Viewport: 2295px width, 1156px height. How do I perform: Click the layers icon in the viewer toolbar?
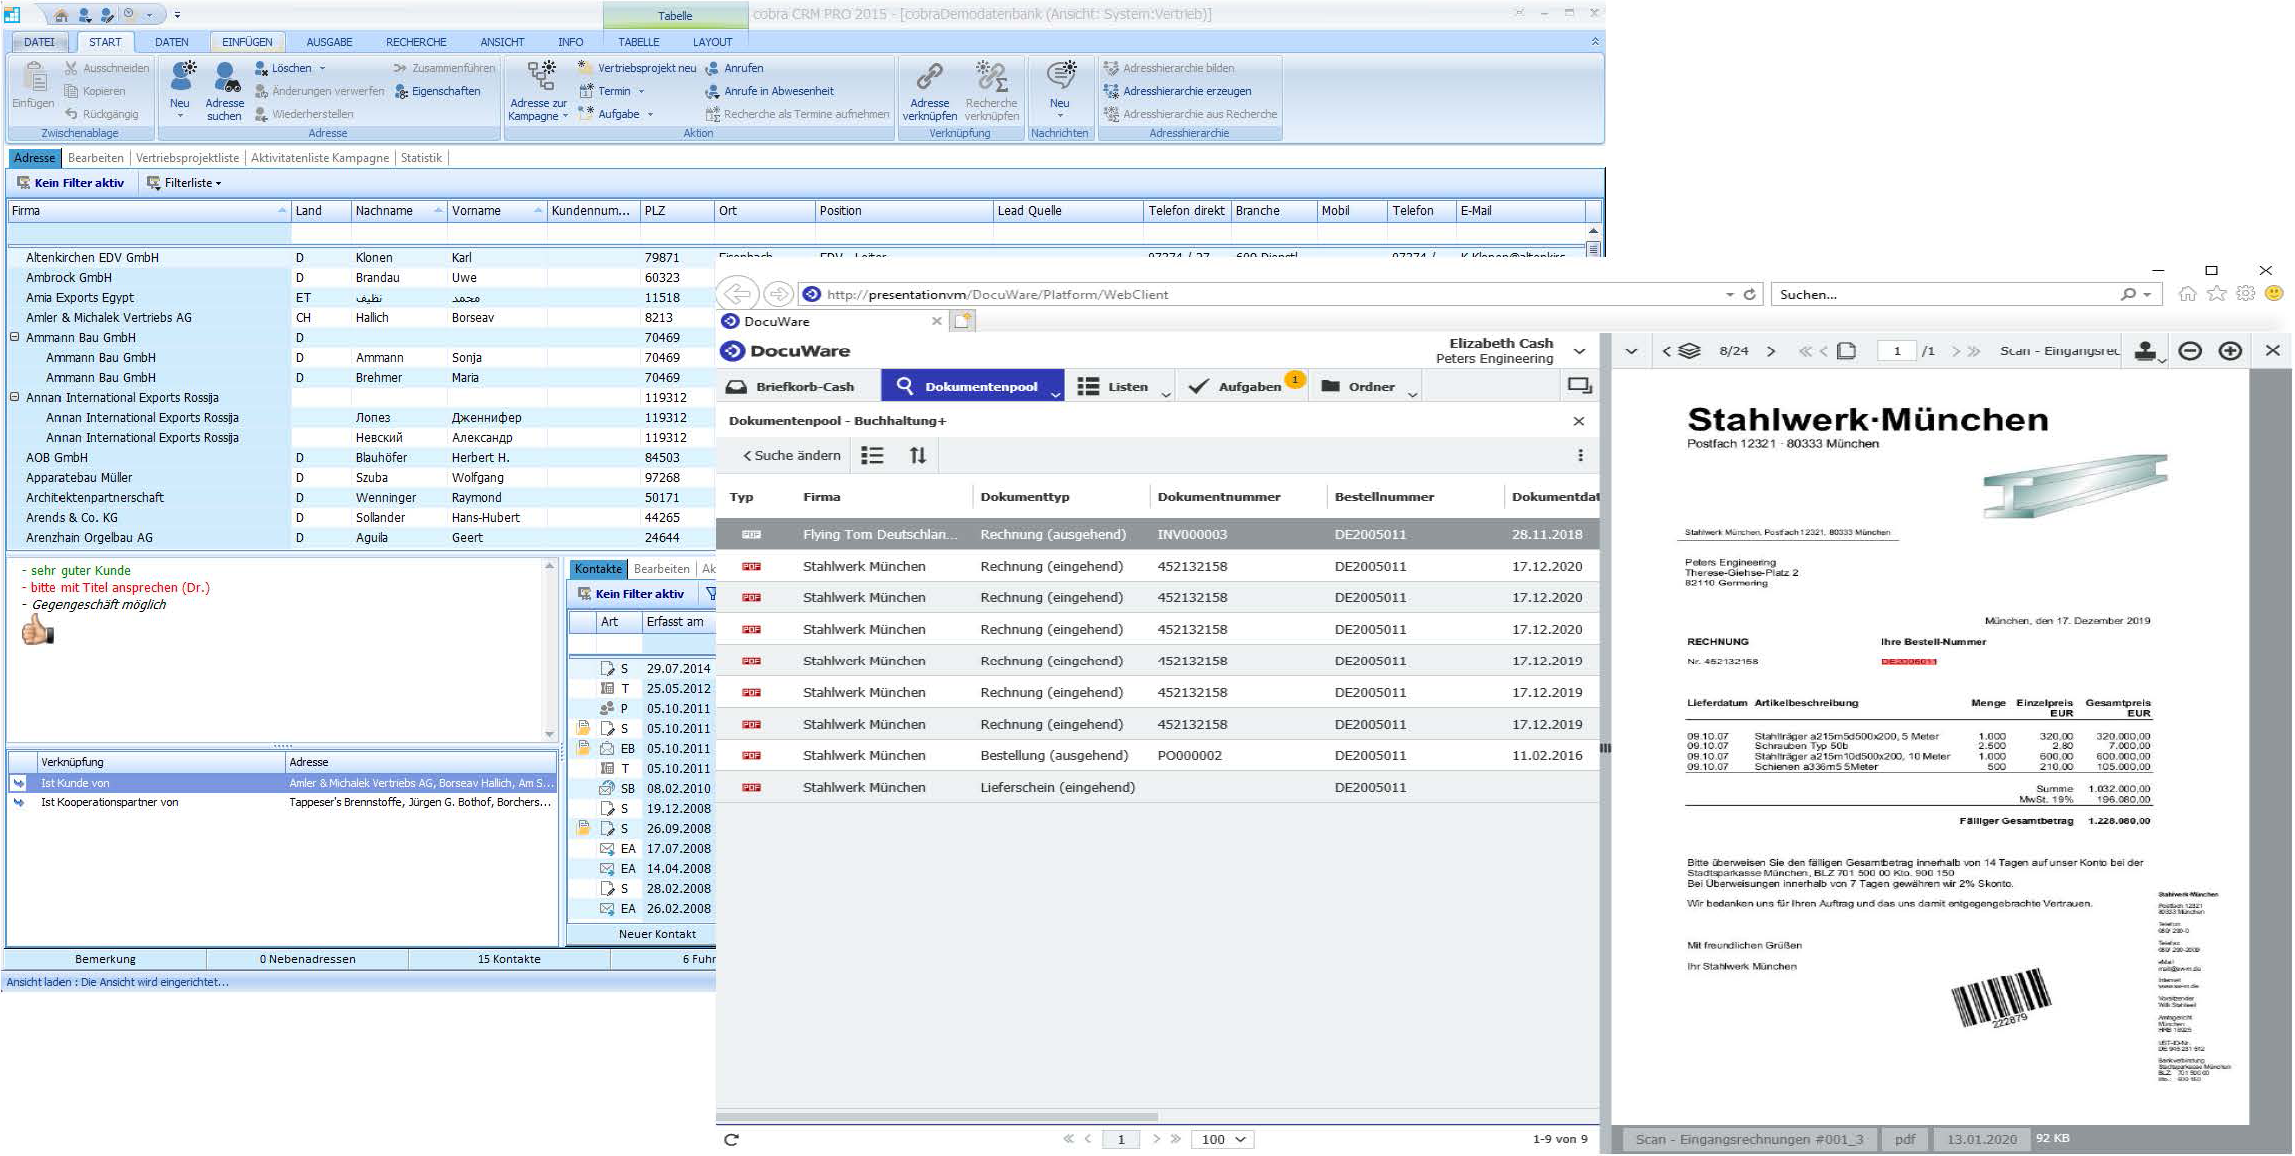(1690, 351)
